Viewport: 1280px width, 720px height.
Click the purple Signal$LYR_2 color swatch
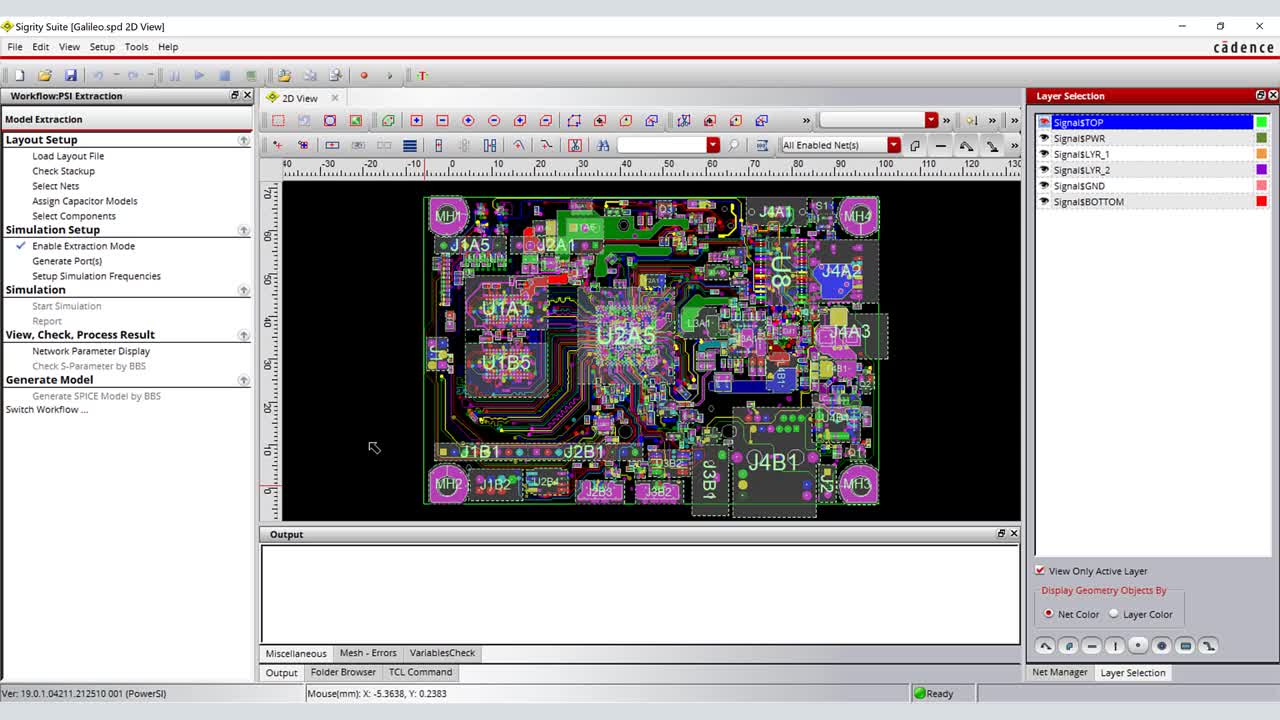(x=1261, y=170)
